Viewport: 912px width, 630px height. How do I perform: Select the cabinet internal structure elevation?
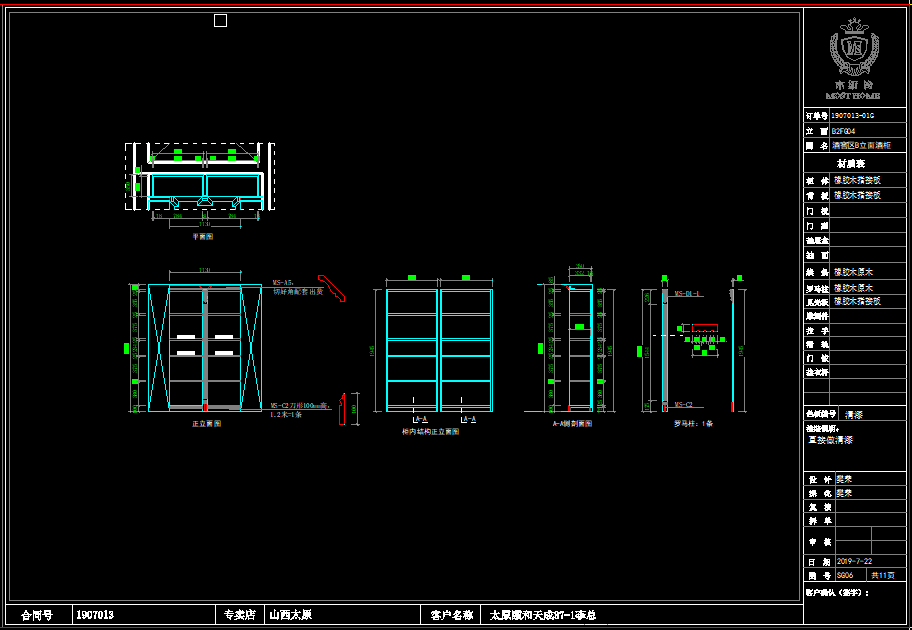[x=440, y=350]
